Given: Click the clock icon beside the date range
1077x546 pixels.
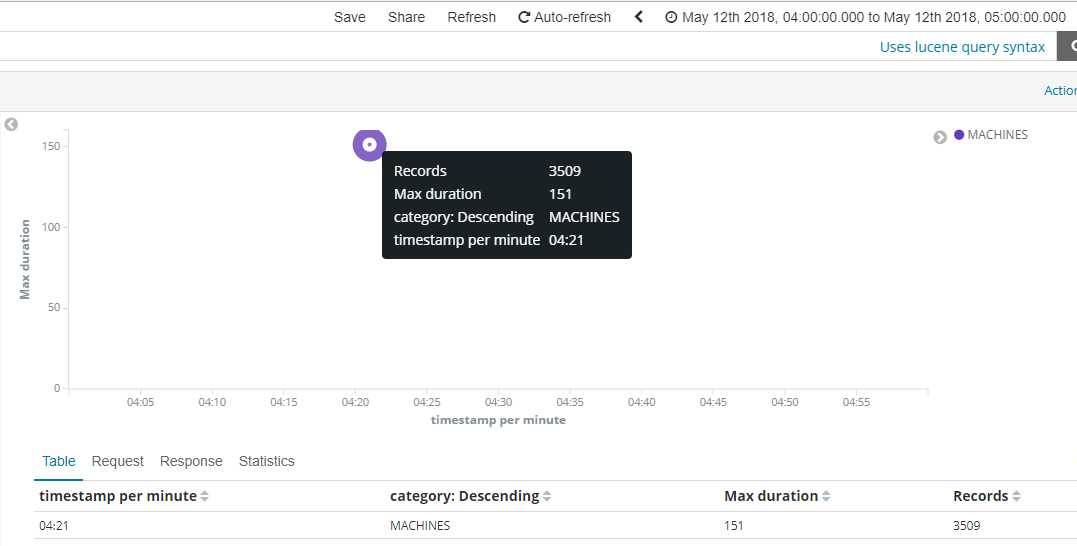Looking at the screenshot, I should coord(671,17).
